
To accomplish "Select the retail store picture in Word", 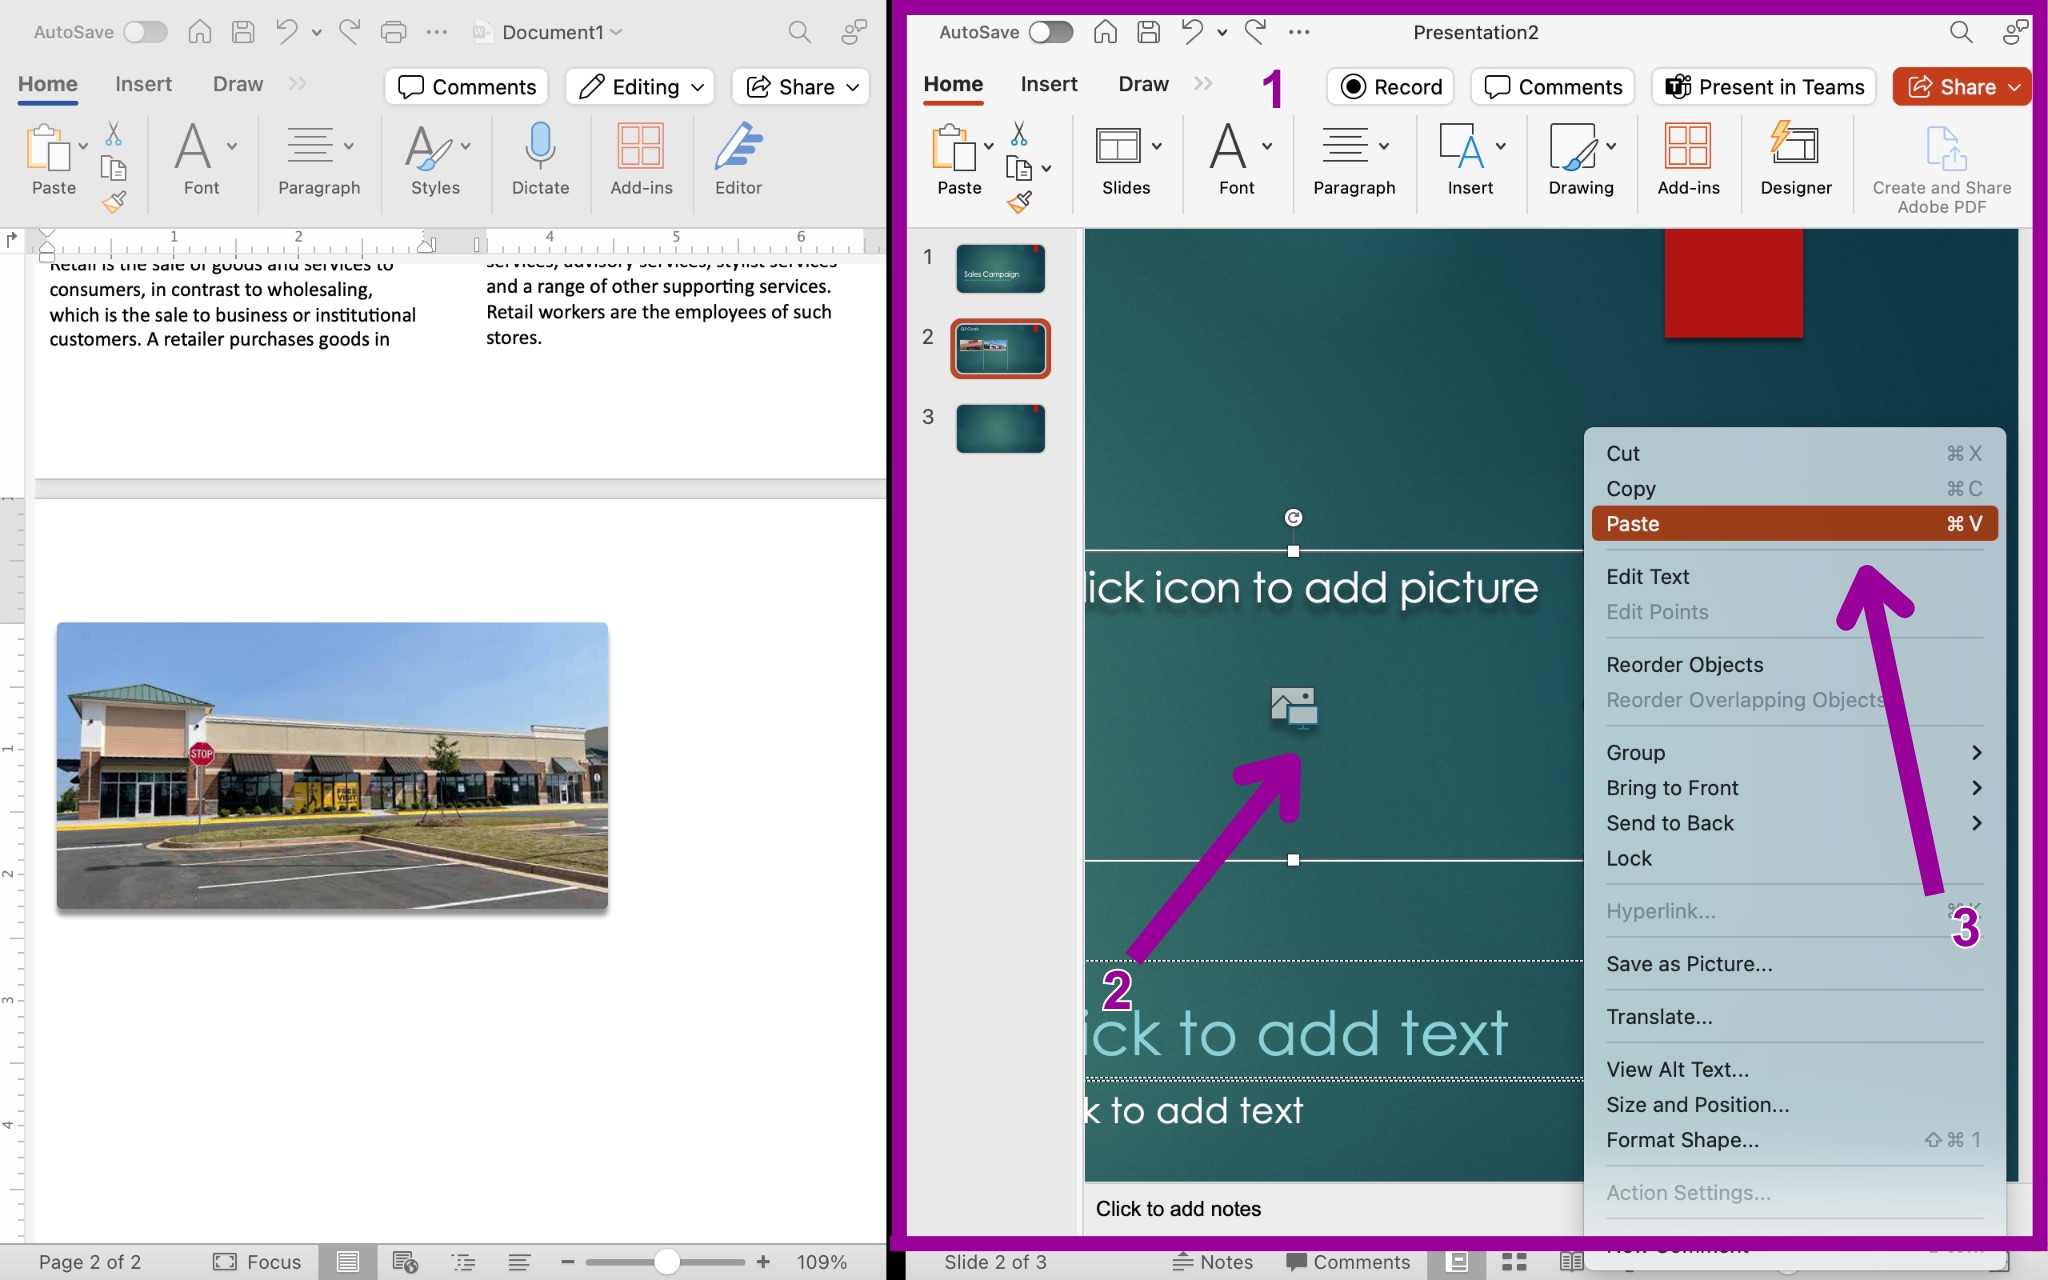I will click(x=332, y=765).
